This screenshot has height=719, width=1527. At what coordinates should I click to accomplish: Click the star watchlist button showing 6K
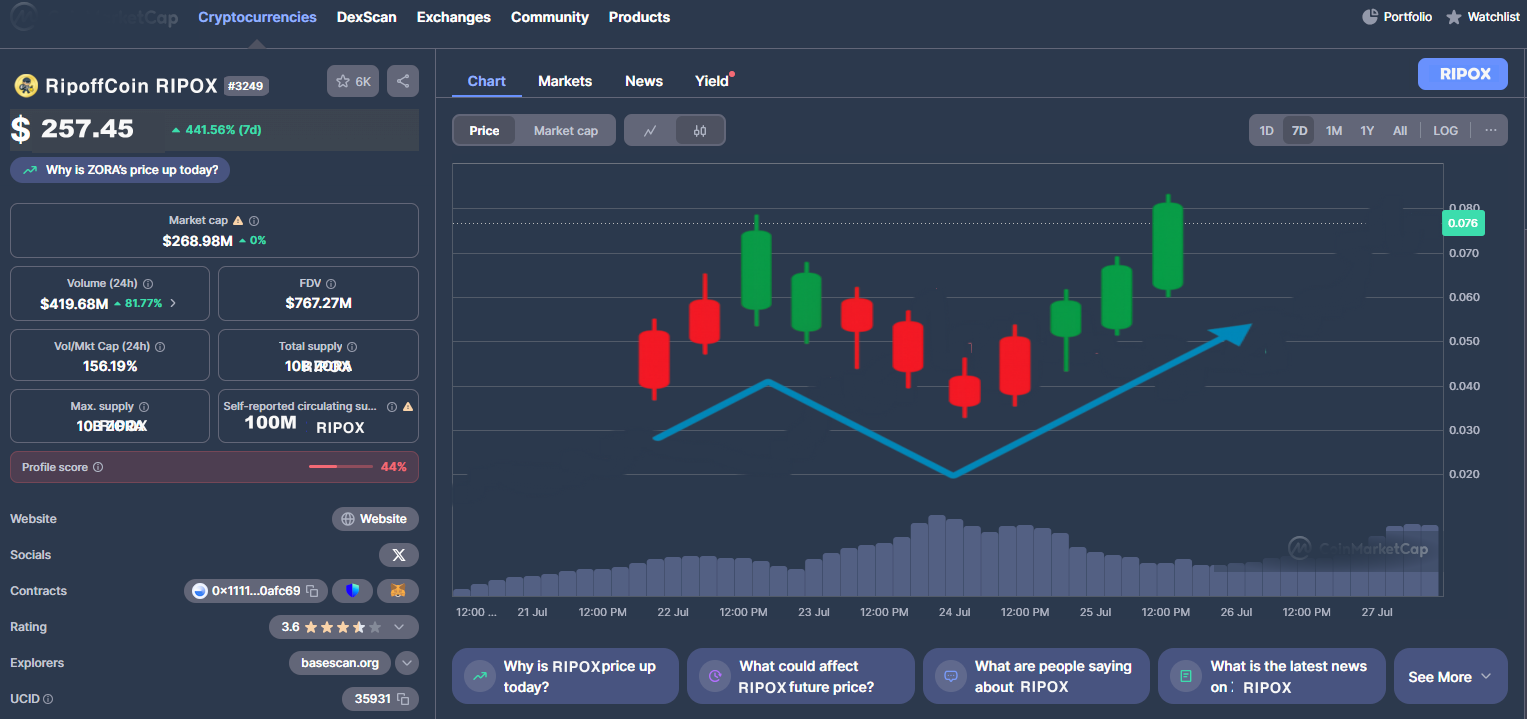pyautogui.click(x=353, y=81)
